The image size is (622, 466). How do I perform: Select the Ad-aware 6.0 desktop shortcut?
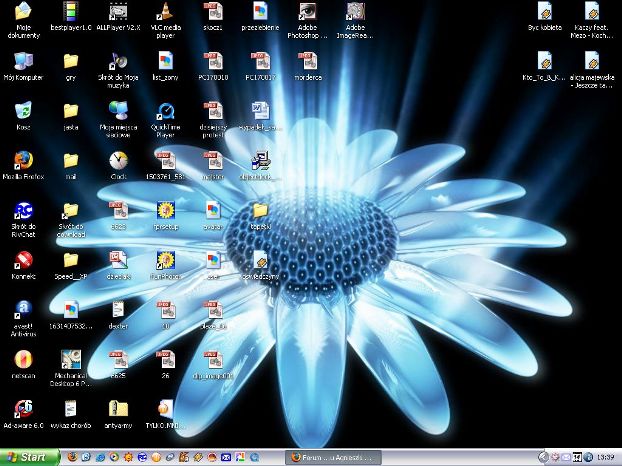(x=23, y=408)
